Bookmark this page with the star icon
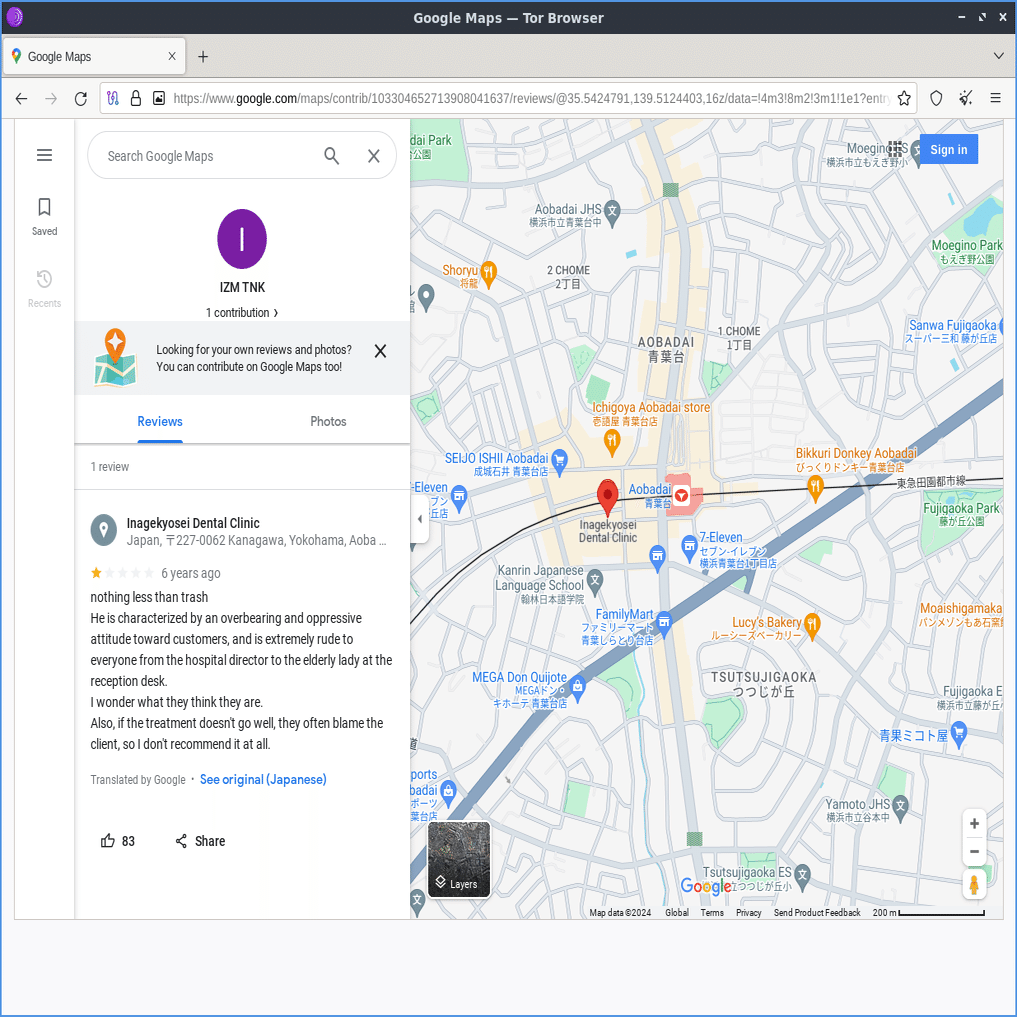This screenshot has width=1017, height=1017. pyautogui.click(x=904, y=99)
